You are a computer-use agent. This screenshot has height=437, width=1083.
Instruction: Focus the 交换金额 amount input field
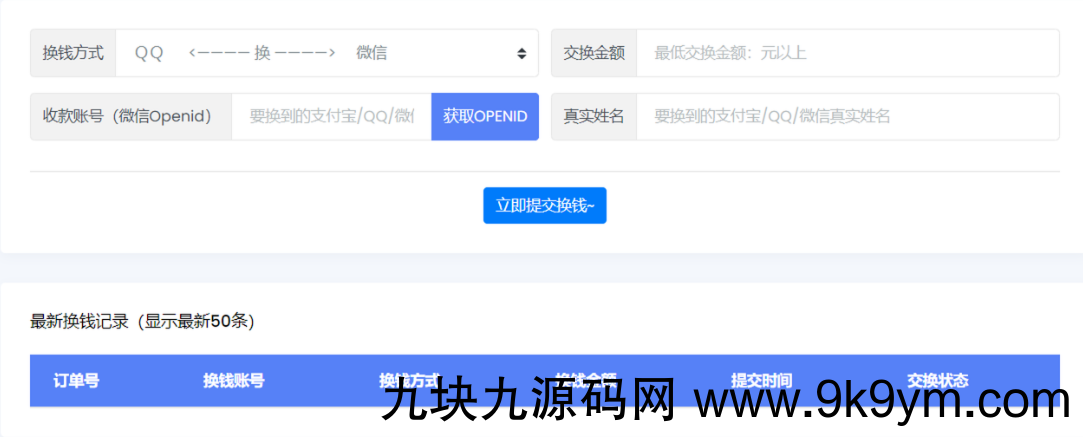(846, 53)
